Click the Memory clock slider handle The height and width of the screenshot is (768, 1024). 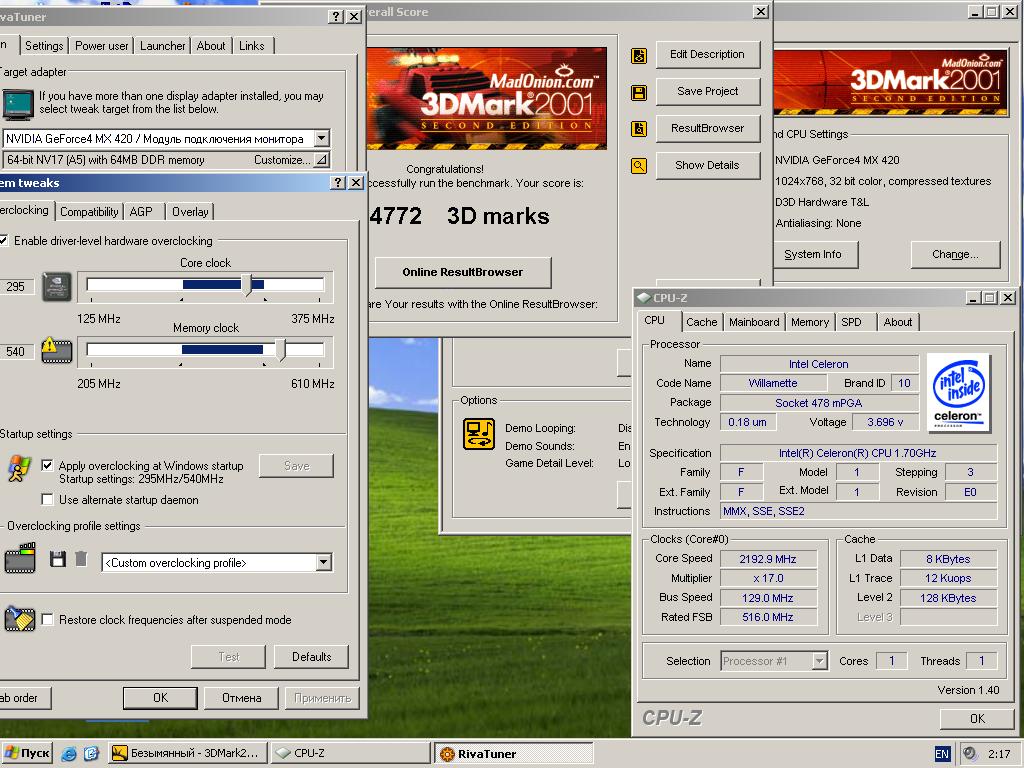pyautogui.click(x=281, y=349)
